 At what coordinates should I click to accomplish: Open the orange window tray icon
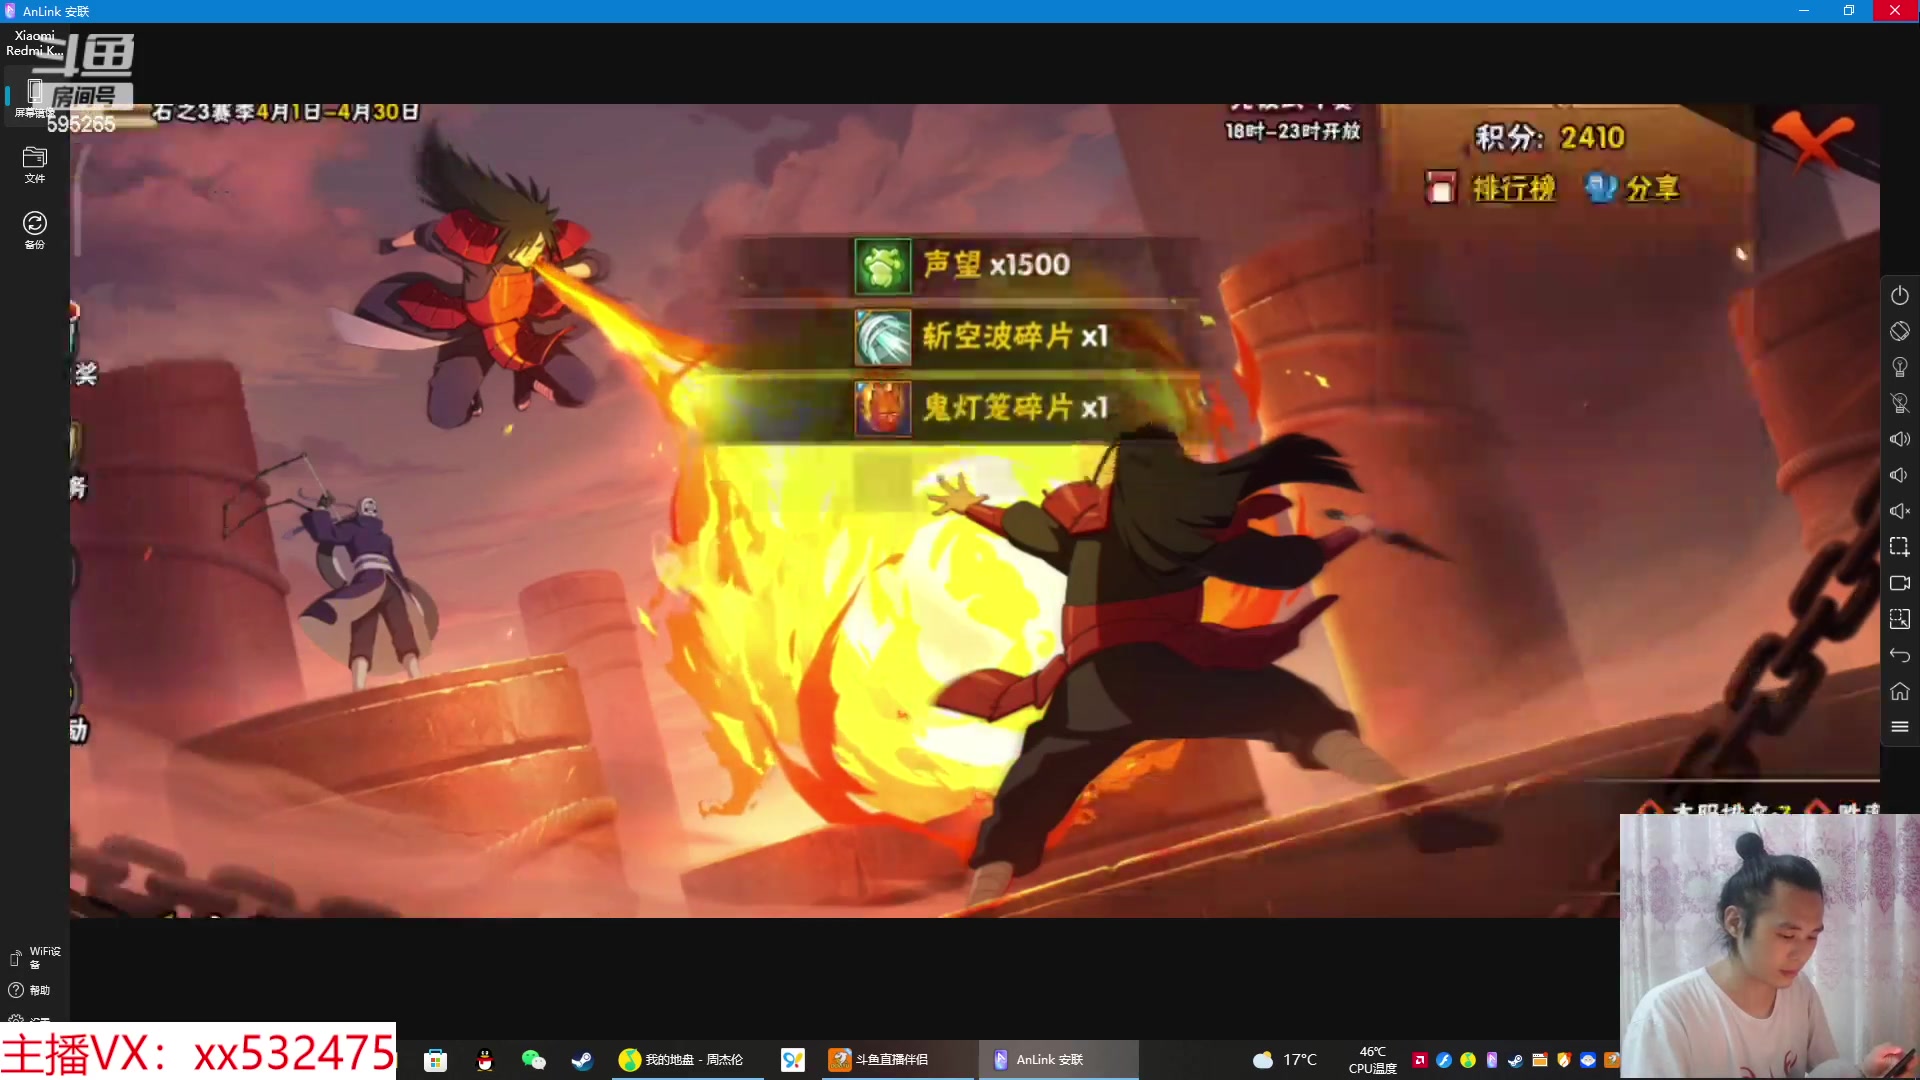[x=1539, y=1060]
